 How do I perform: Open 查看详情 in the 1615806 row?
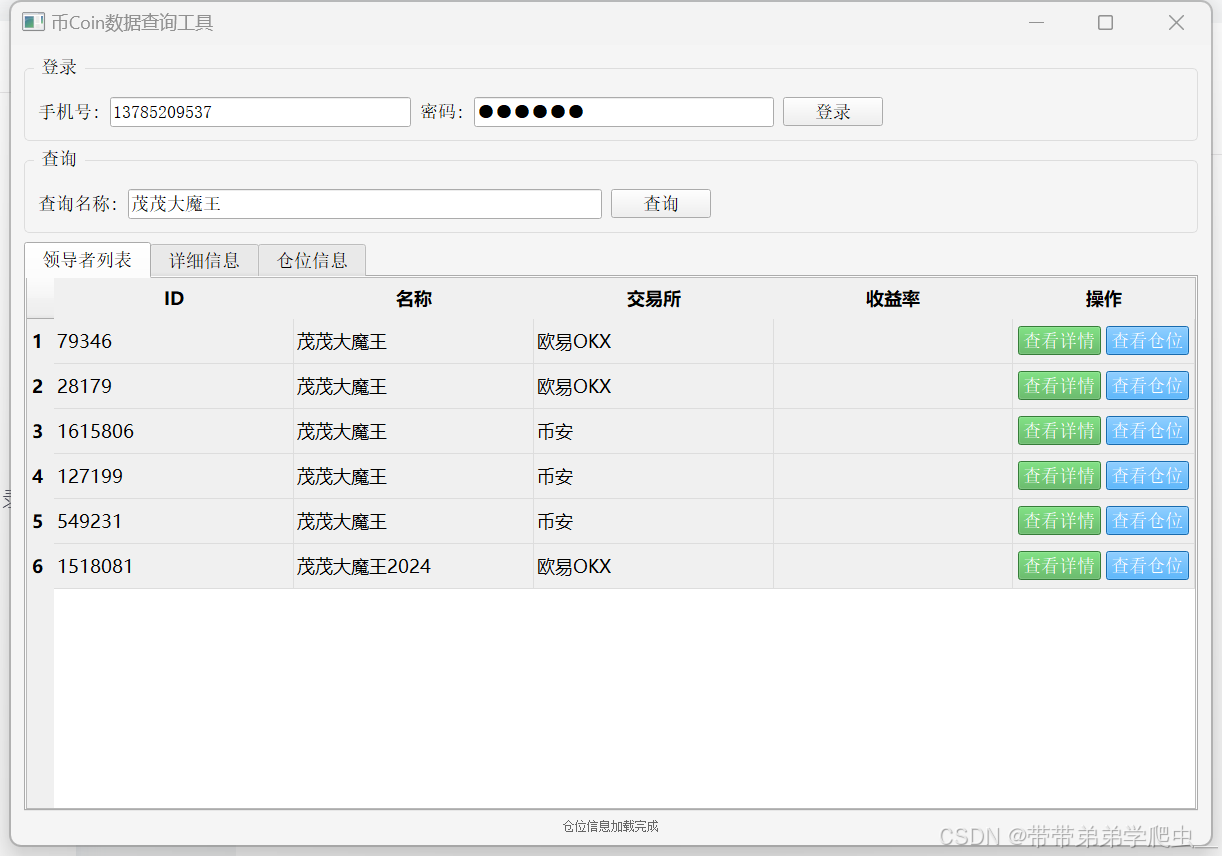(x=1059, y=431)
